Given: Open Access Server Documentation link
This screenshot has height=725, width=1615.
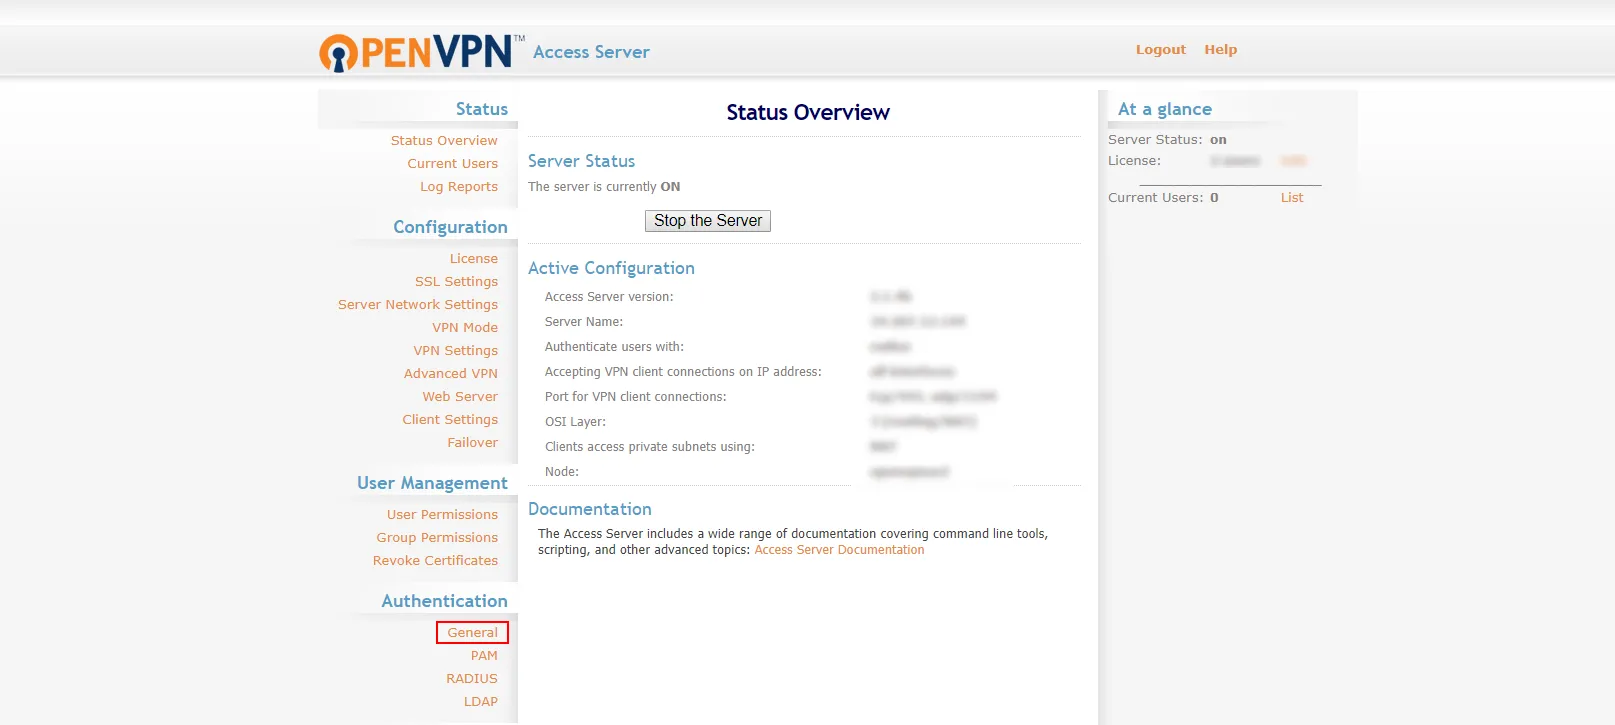Looking at the screenshot, I should [839, 550].
